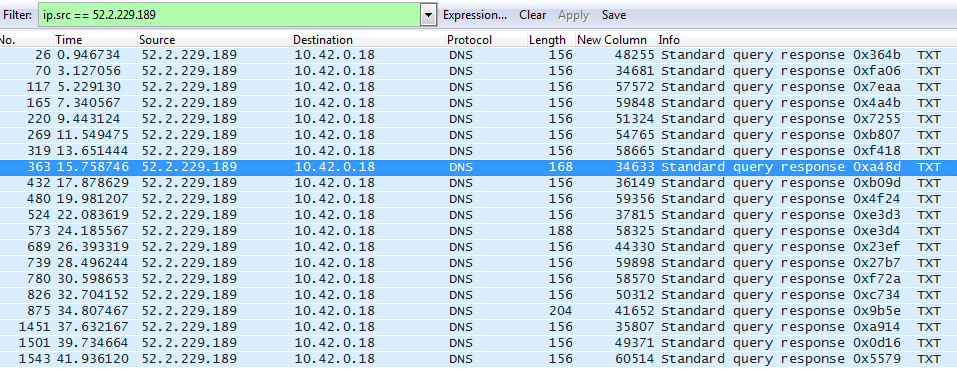Click length value 168 in packet 363
Viewport: 957px width, 373px height.
(x=561, y=167)
